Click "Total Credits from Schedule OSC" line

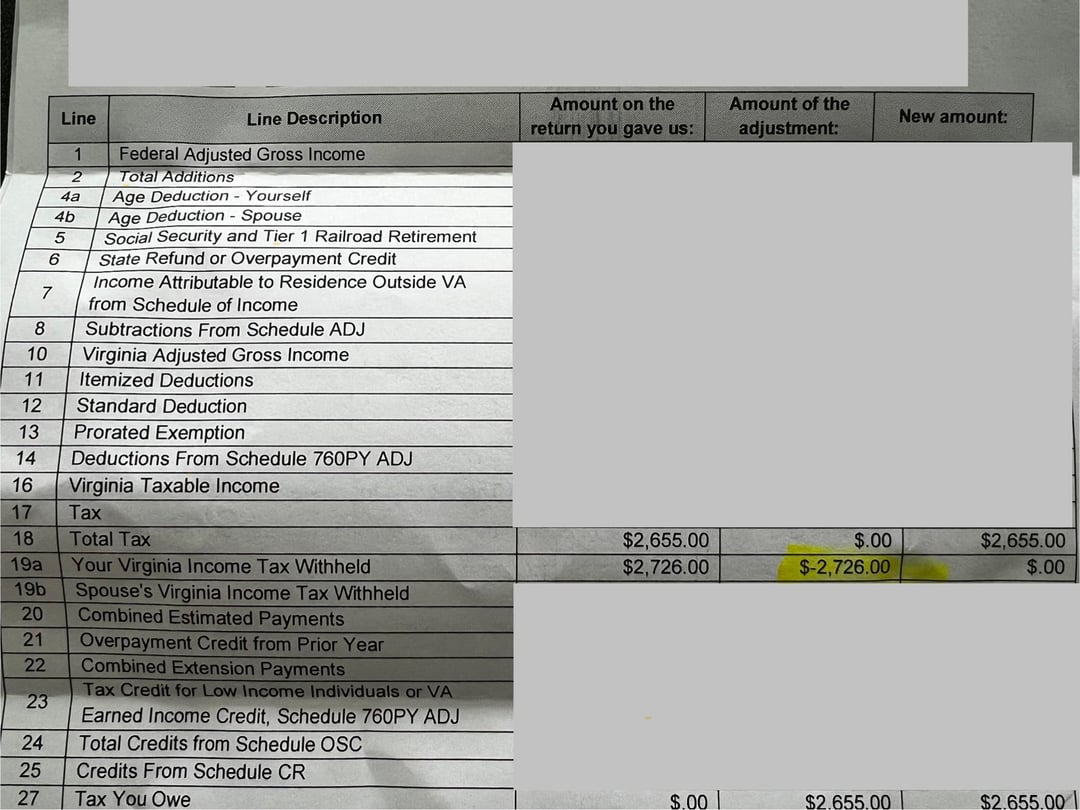(220, 744)
